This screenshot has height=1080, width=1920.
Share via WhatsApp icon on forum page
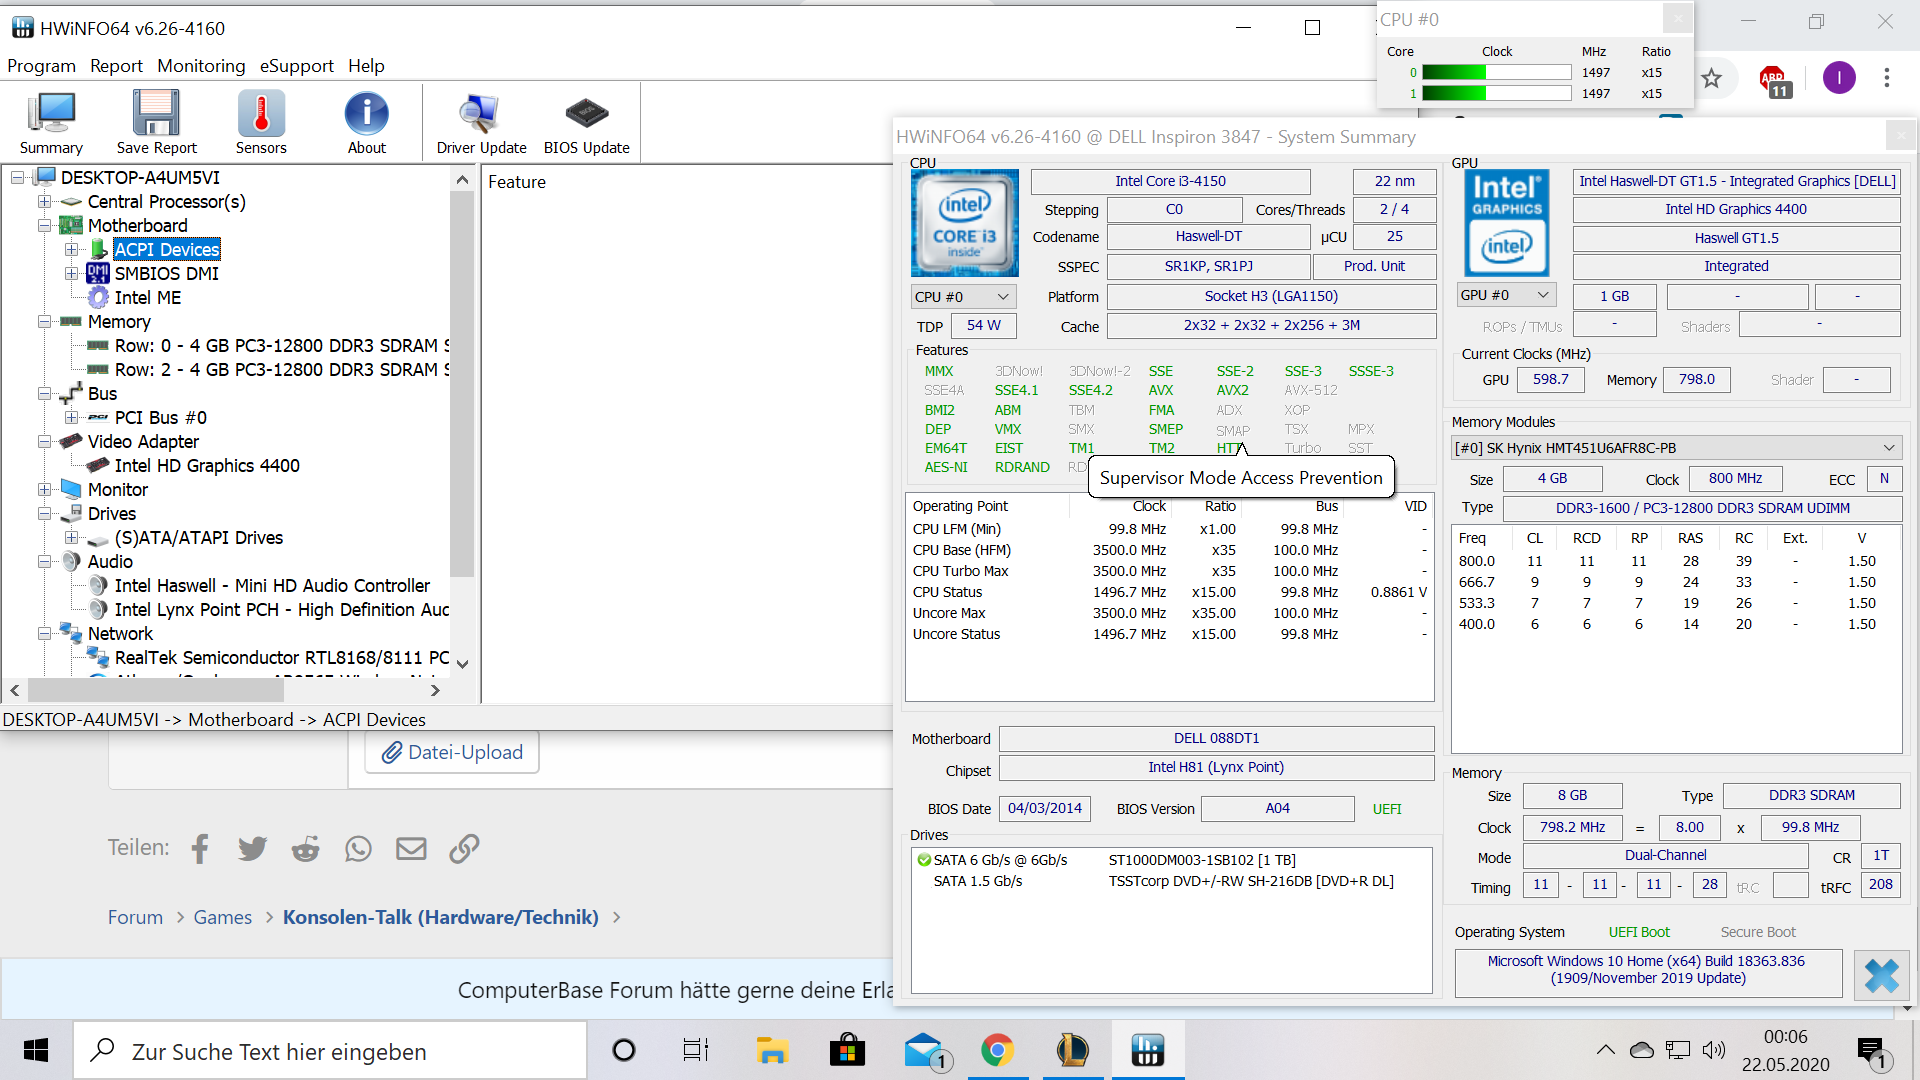pyautogui.click(x=358, y=849)
